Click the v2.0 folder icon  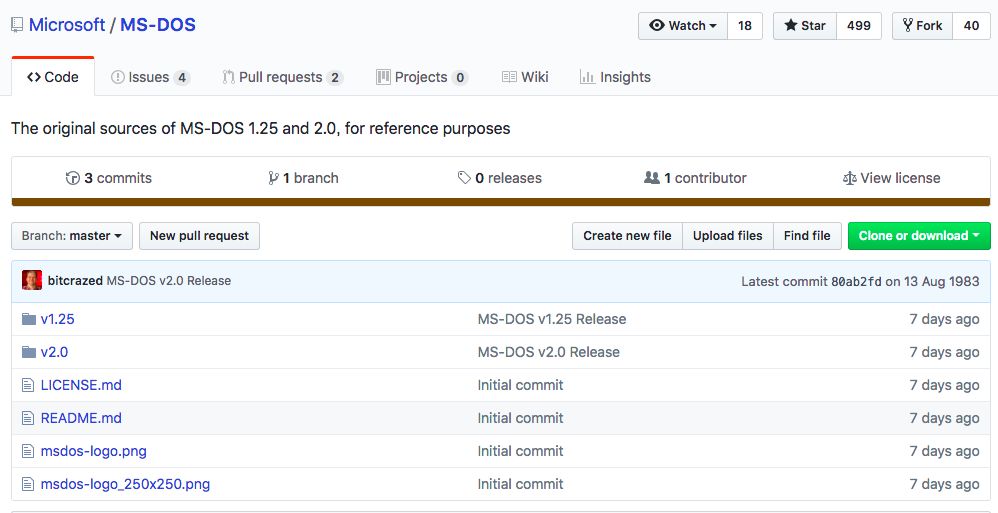pyautogui.click(x=28, y=352)
